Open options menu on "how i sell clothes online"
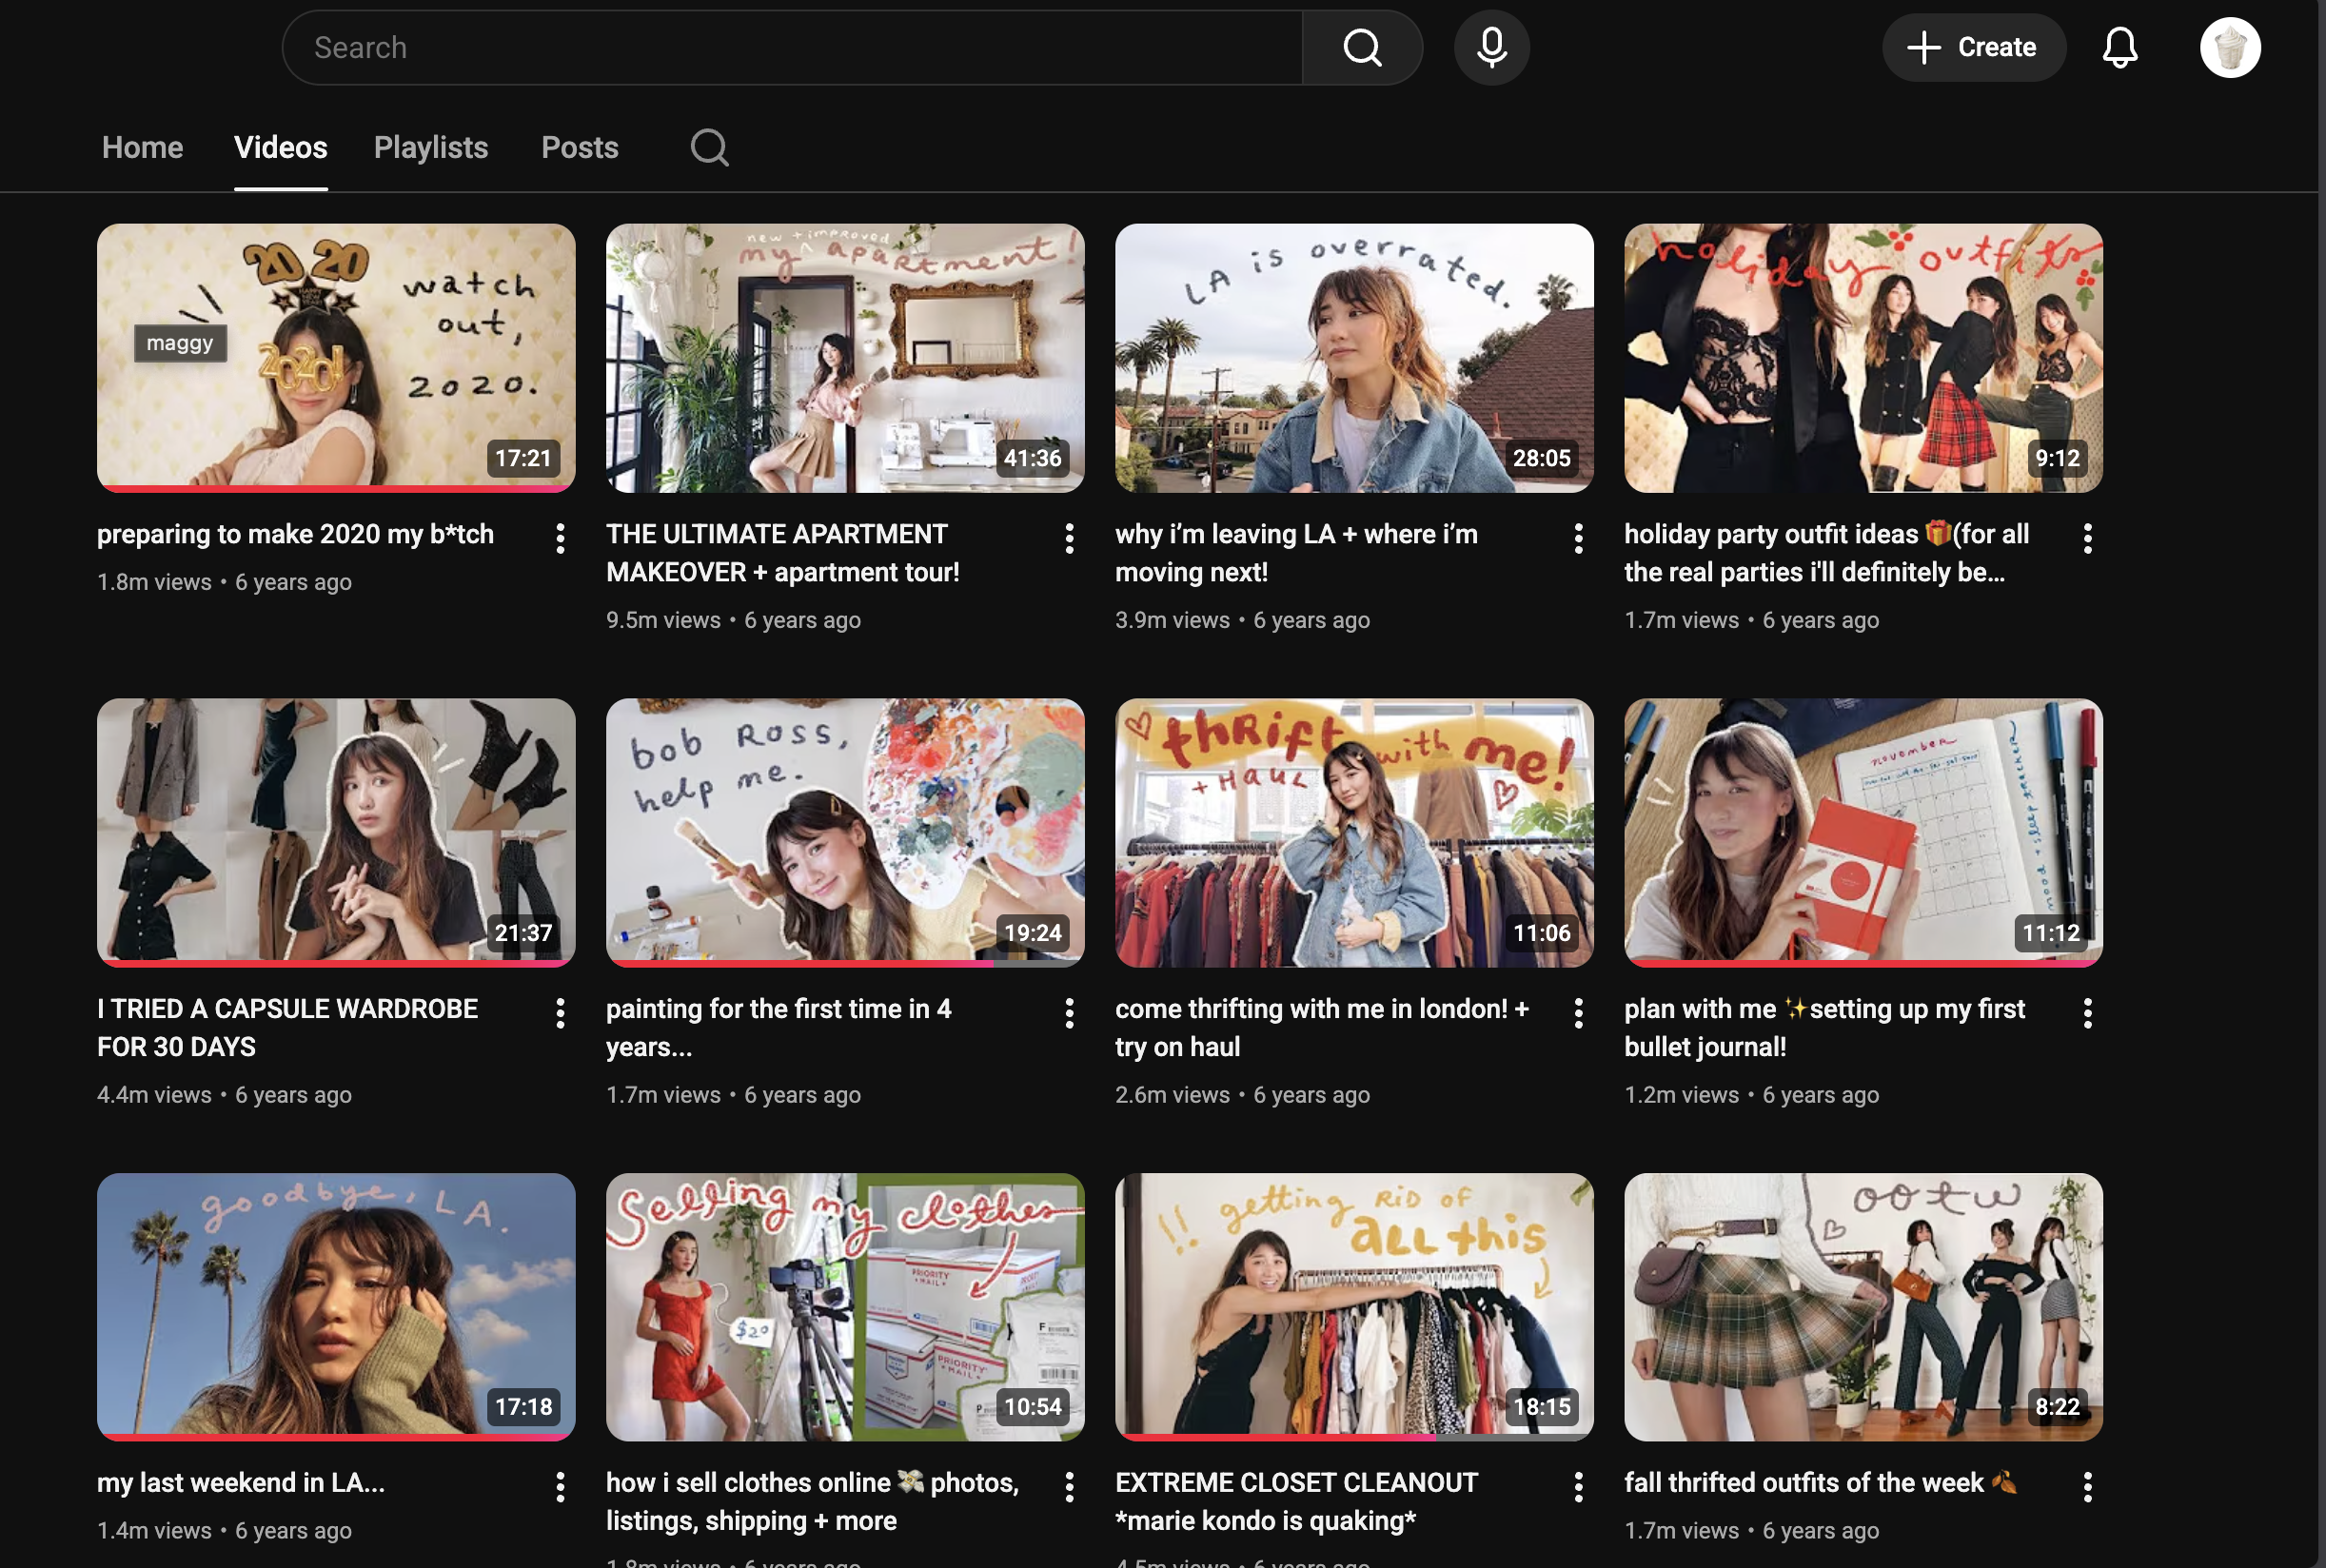Screen dimensions: 2326x1568 tap(1069, 1487)
